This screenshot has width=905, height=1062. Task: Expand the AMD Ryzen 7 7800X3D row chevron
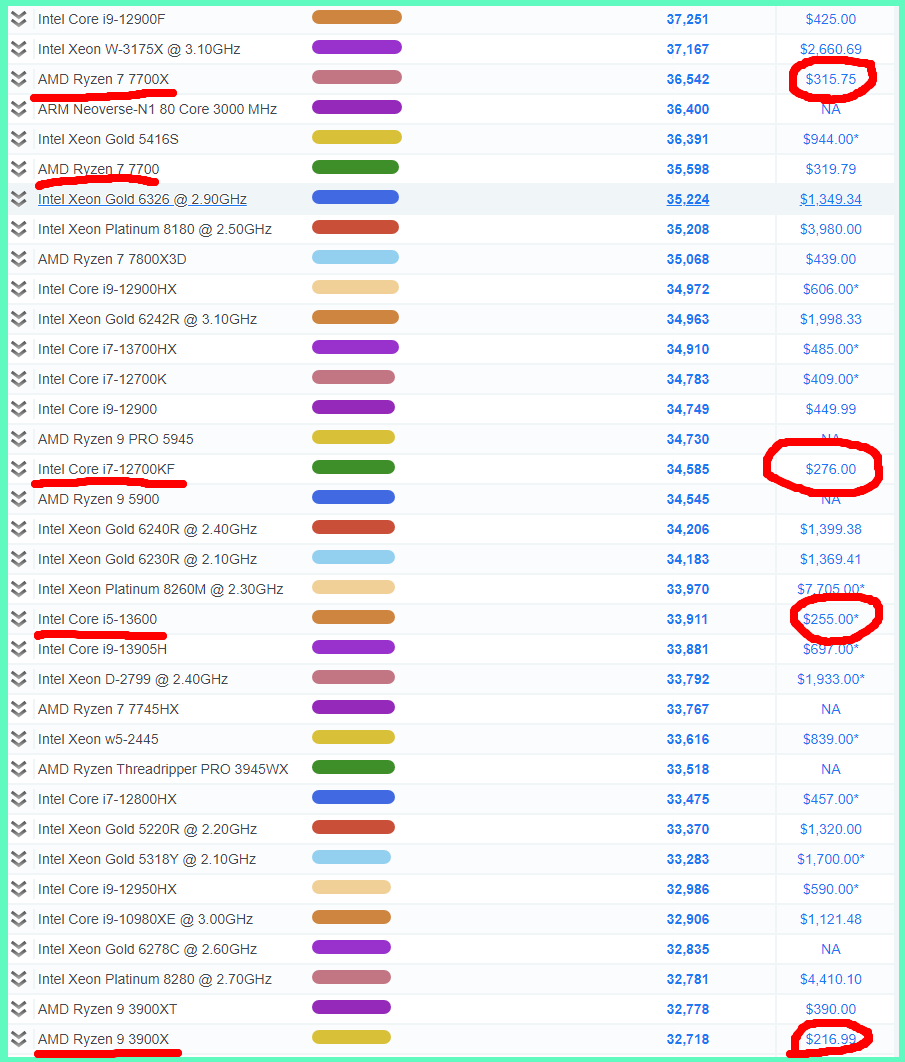pyautogui.click(x=19, y=259)
